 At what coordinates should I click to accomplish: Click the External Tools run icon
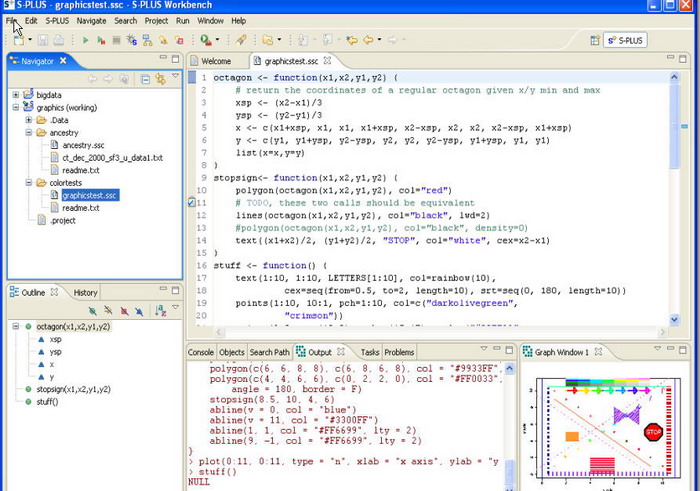tap(206, 40)
